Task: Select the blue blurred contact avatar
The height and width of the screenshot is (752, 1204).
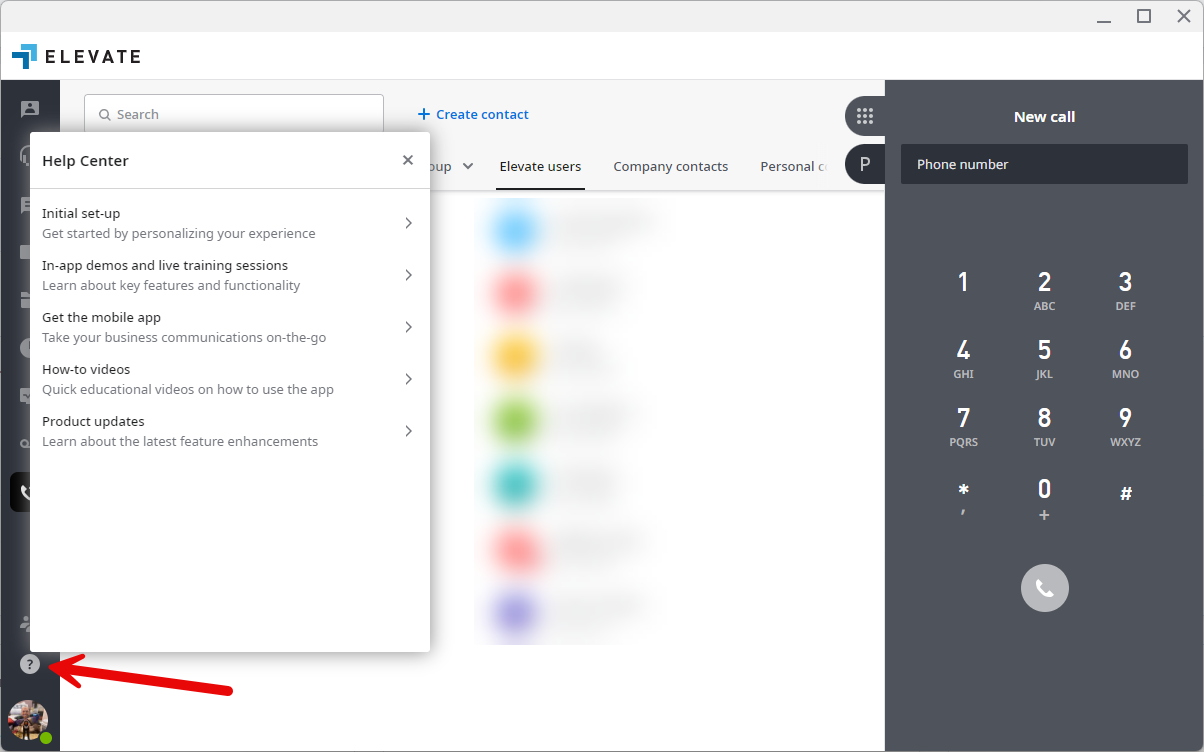Action: (517, 228)
